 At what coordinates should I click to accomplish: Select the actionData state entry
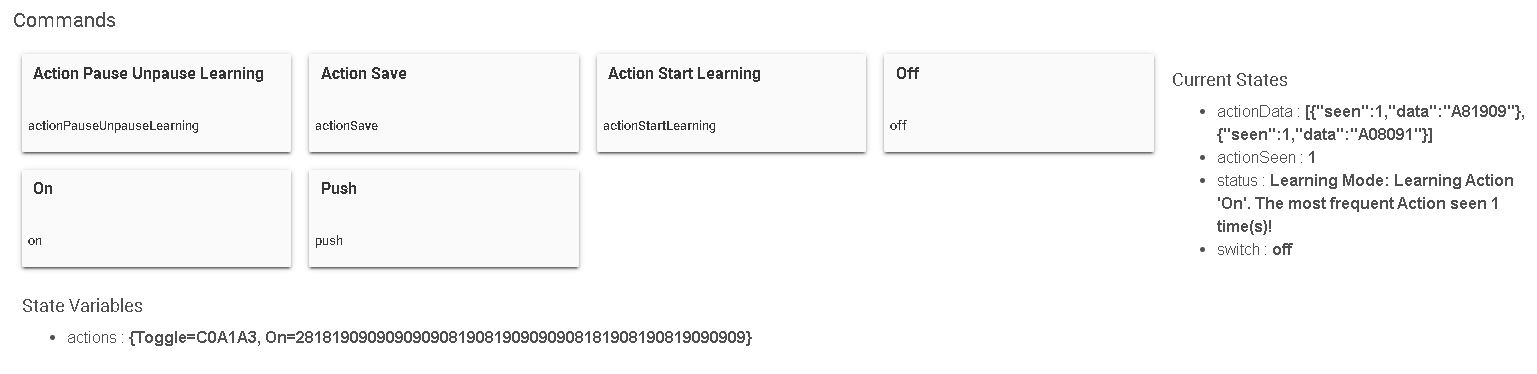(1370, 122)
